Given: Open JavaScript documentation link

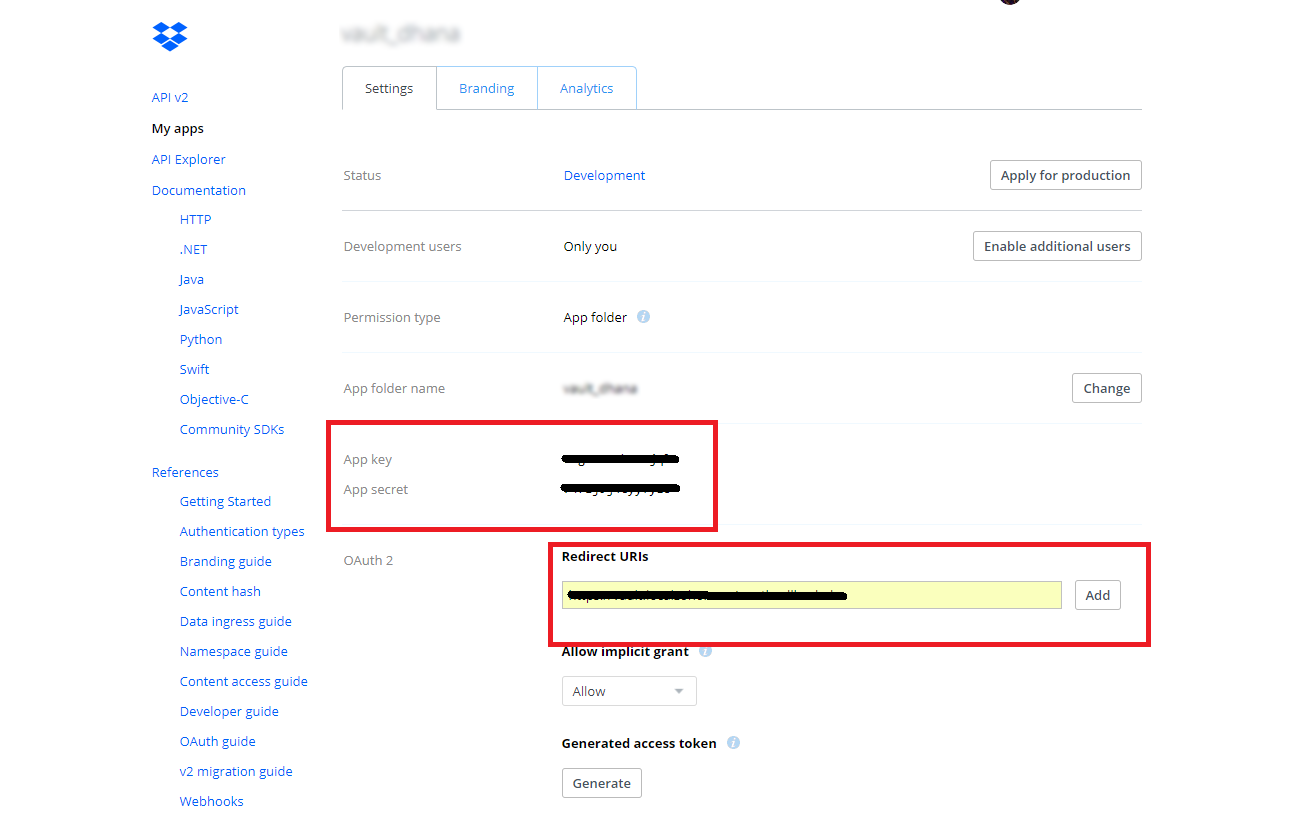Looking at the screenshot, I should (209, 309).
